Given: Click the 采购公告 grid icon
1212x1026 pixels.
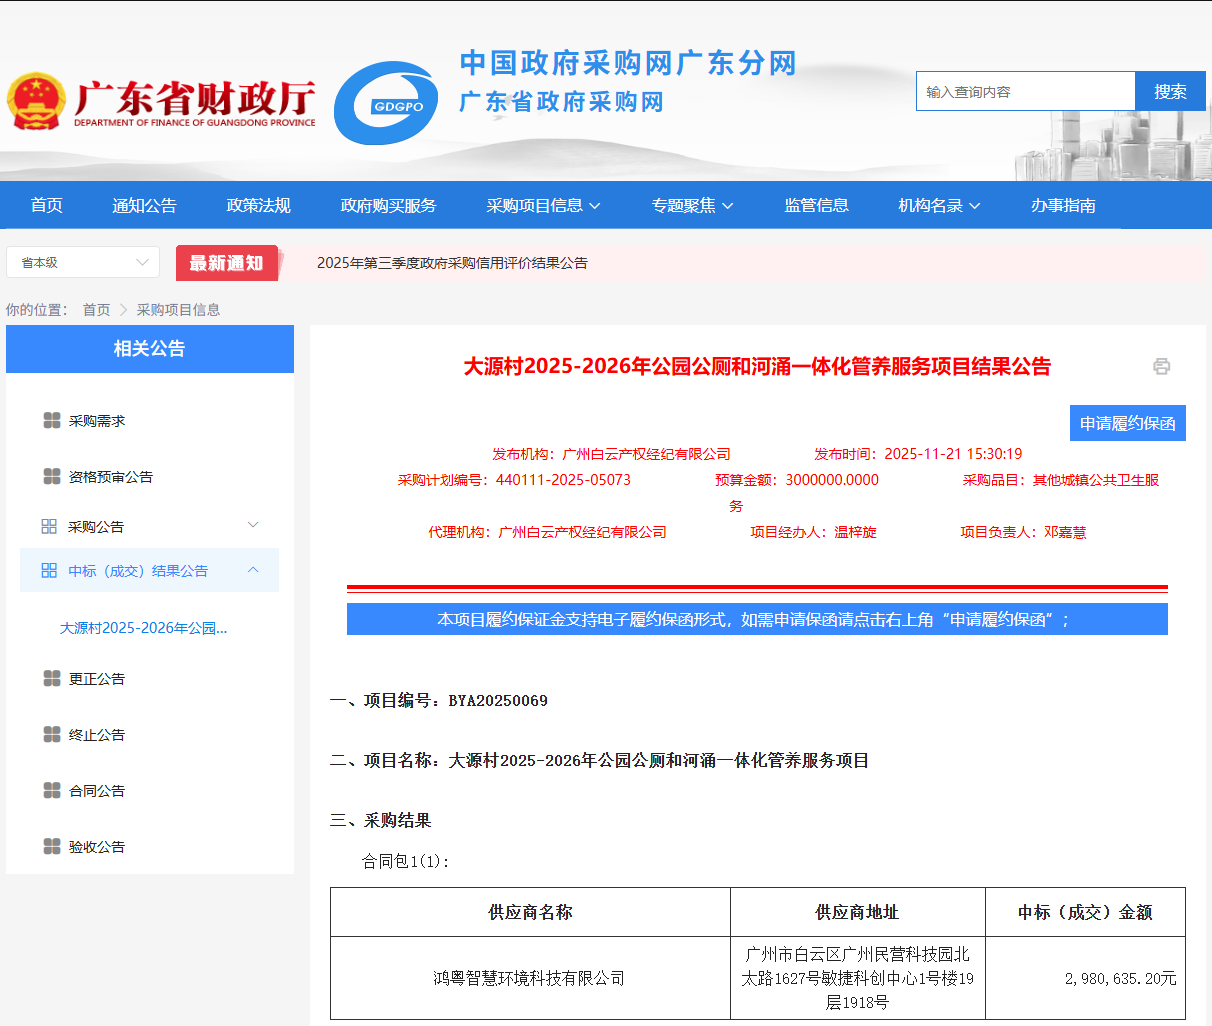Looking at the screenshot, I should coord(49,526).
